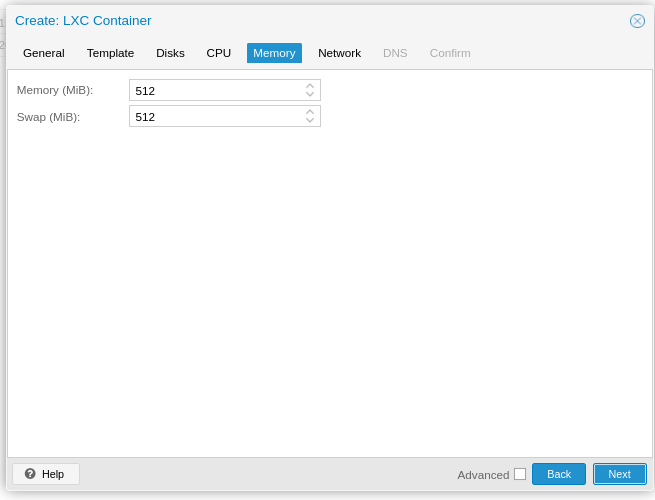
Task: Click the active Memory tab
Action: [274, 53]
